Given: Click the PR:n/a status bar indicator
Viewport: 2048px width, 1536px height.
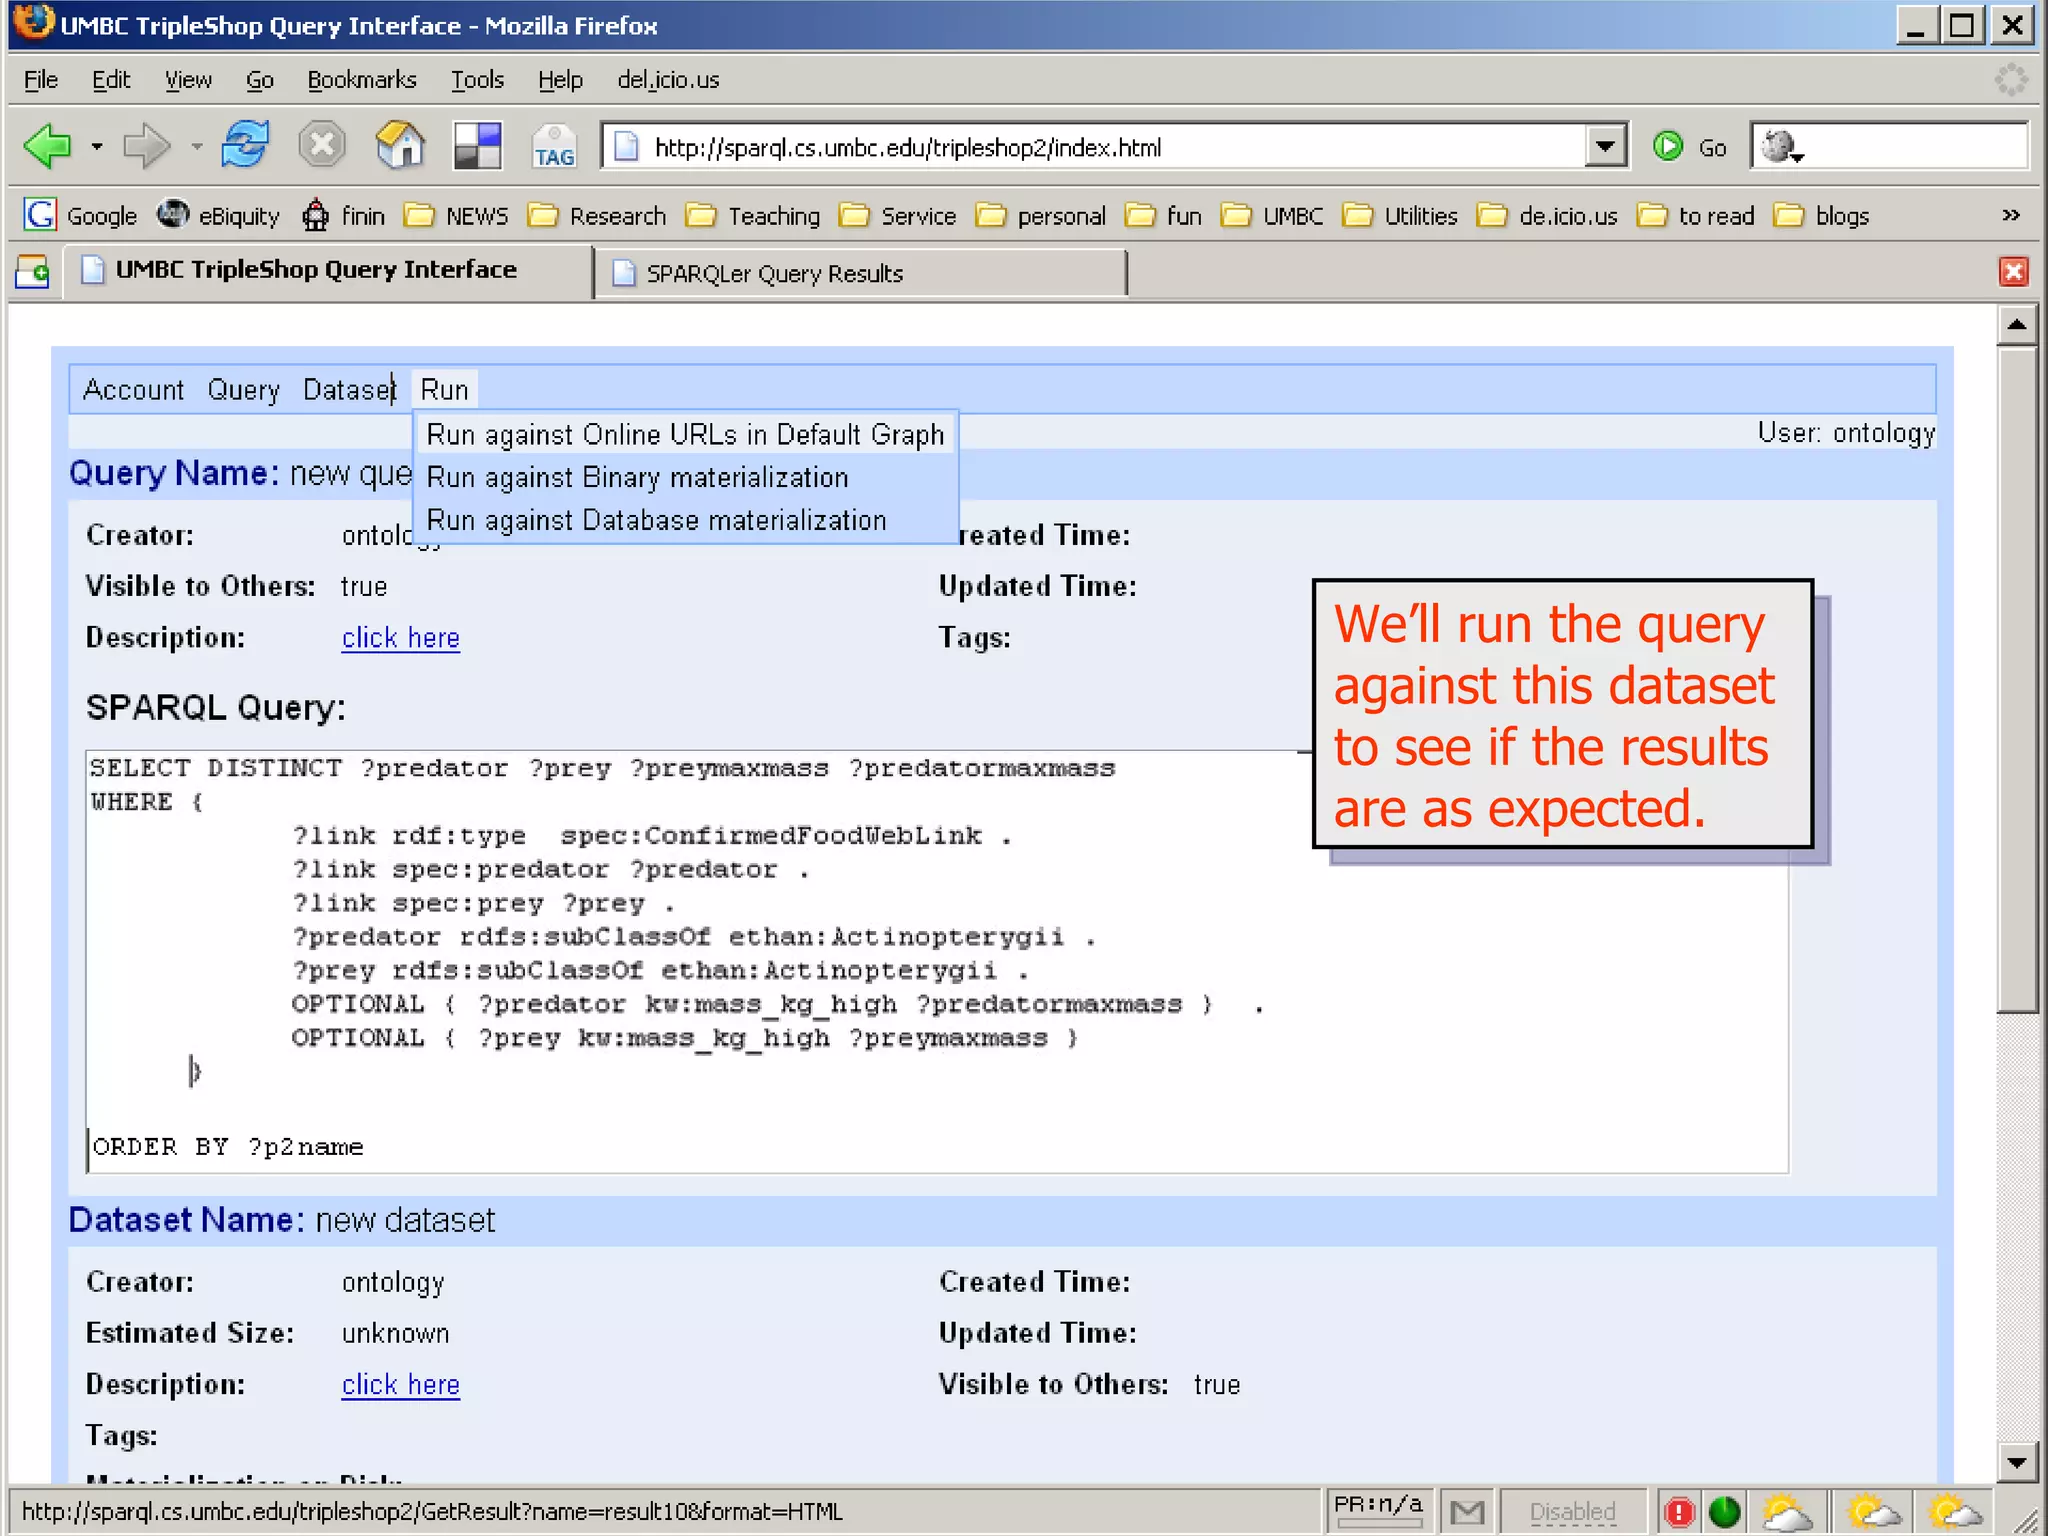Looking at the screenshot, I should pos(1378,1508).
